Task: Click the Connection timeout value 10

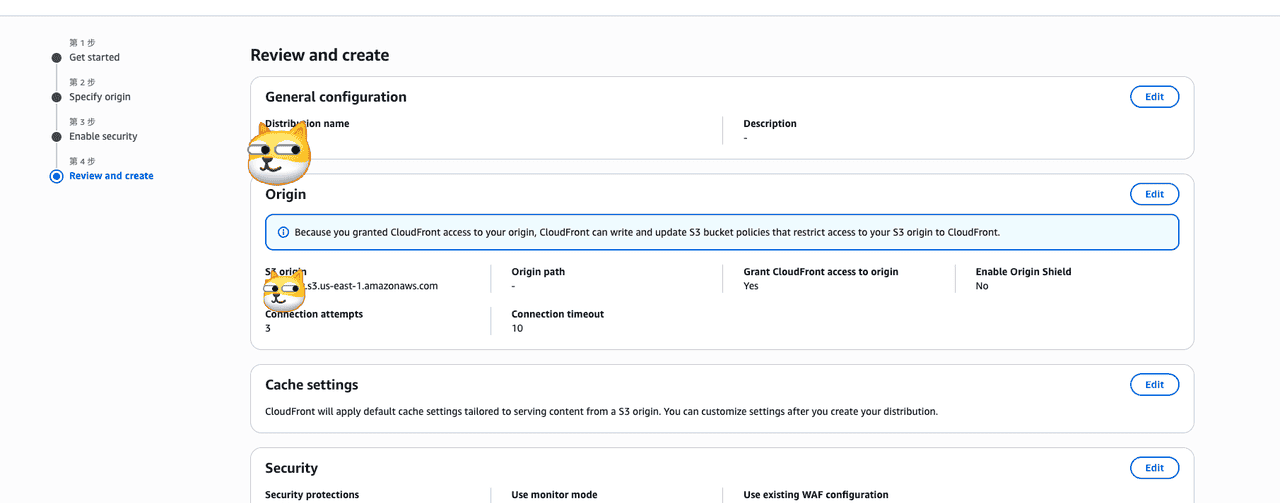Action: click(517, 328)
